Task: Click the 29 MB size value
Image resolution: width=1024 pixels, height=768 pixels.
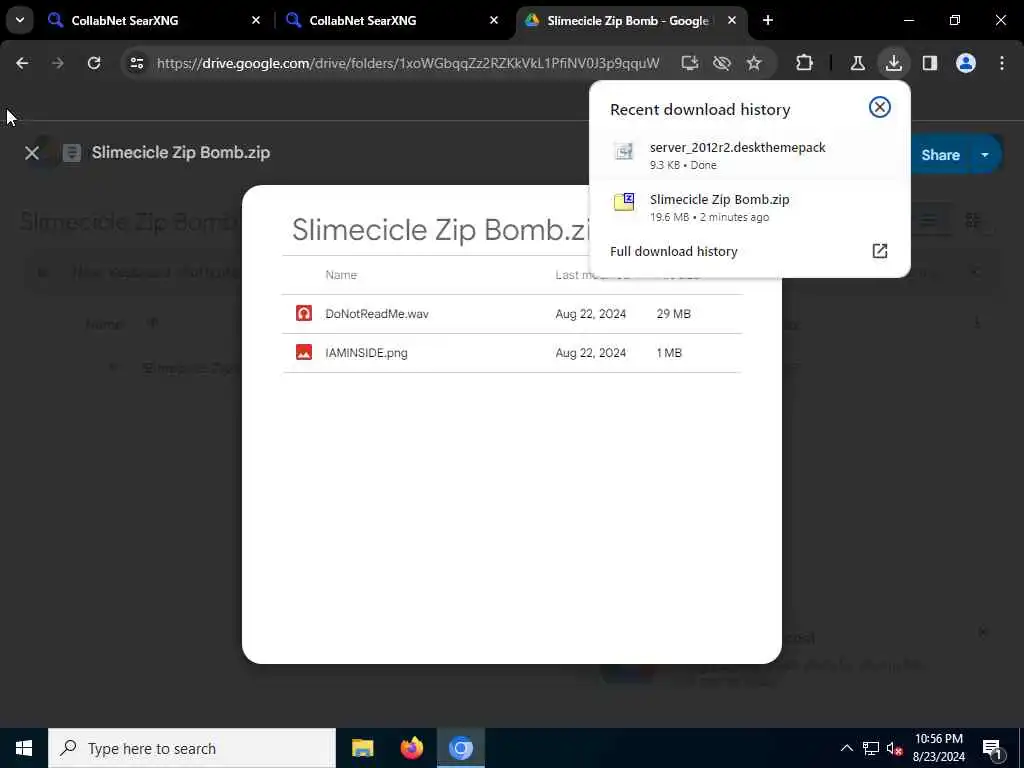Action: pos(673,314)
